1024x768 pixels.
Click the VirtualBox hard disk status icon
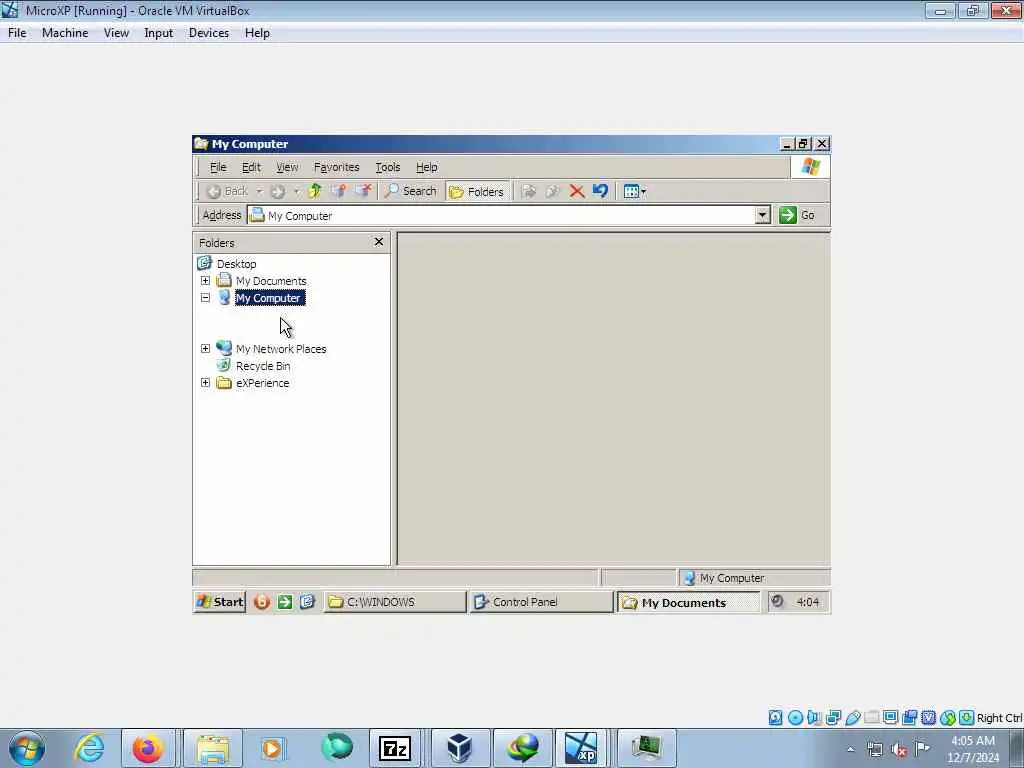coord(775,718)
